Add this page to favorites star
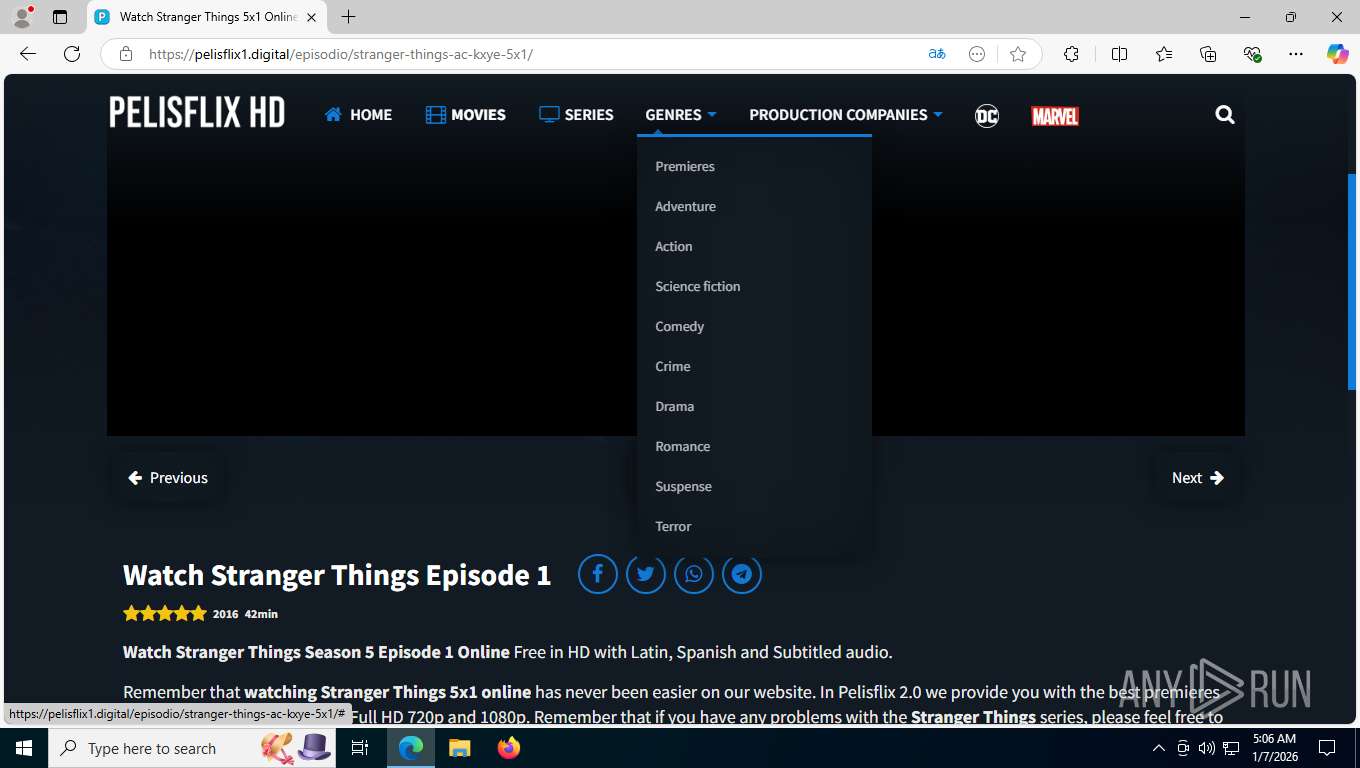 [x=1018, y=54]
